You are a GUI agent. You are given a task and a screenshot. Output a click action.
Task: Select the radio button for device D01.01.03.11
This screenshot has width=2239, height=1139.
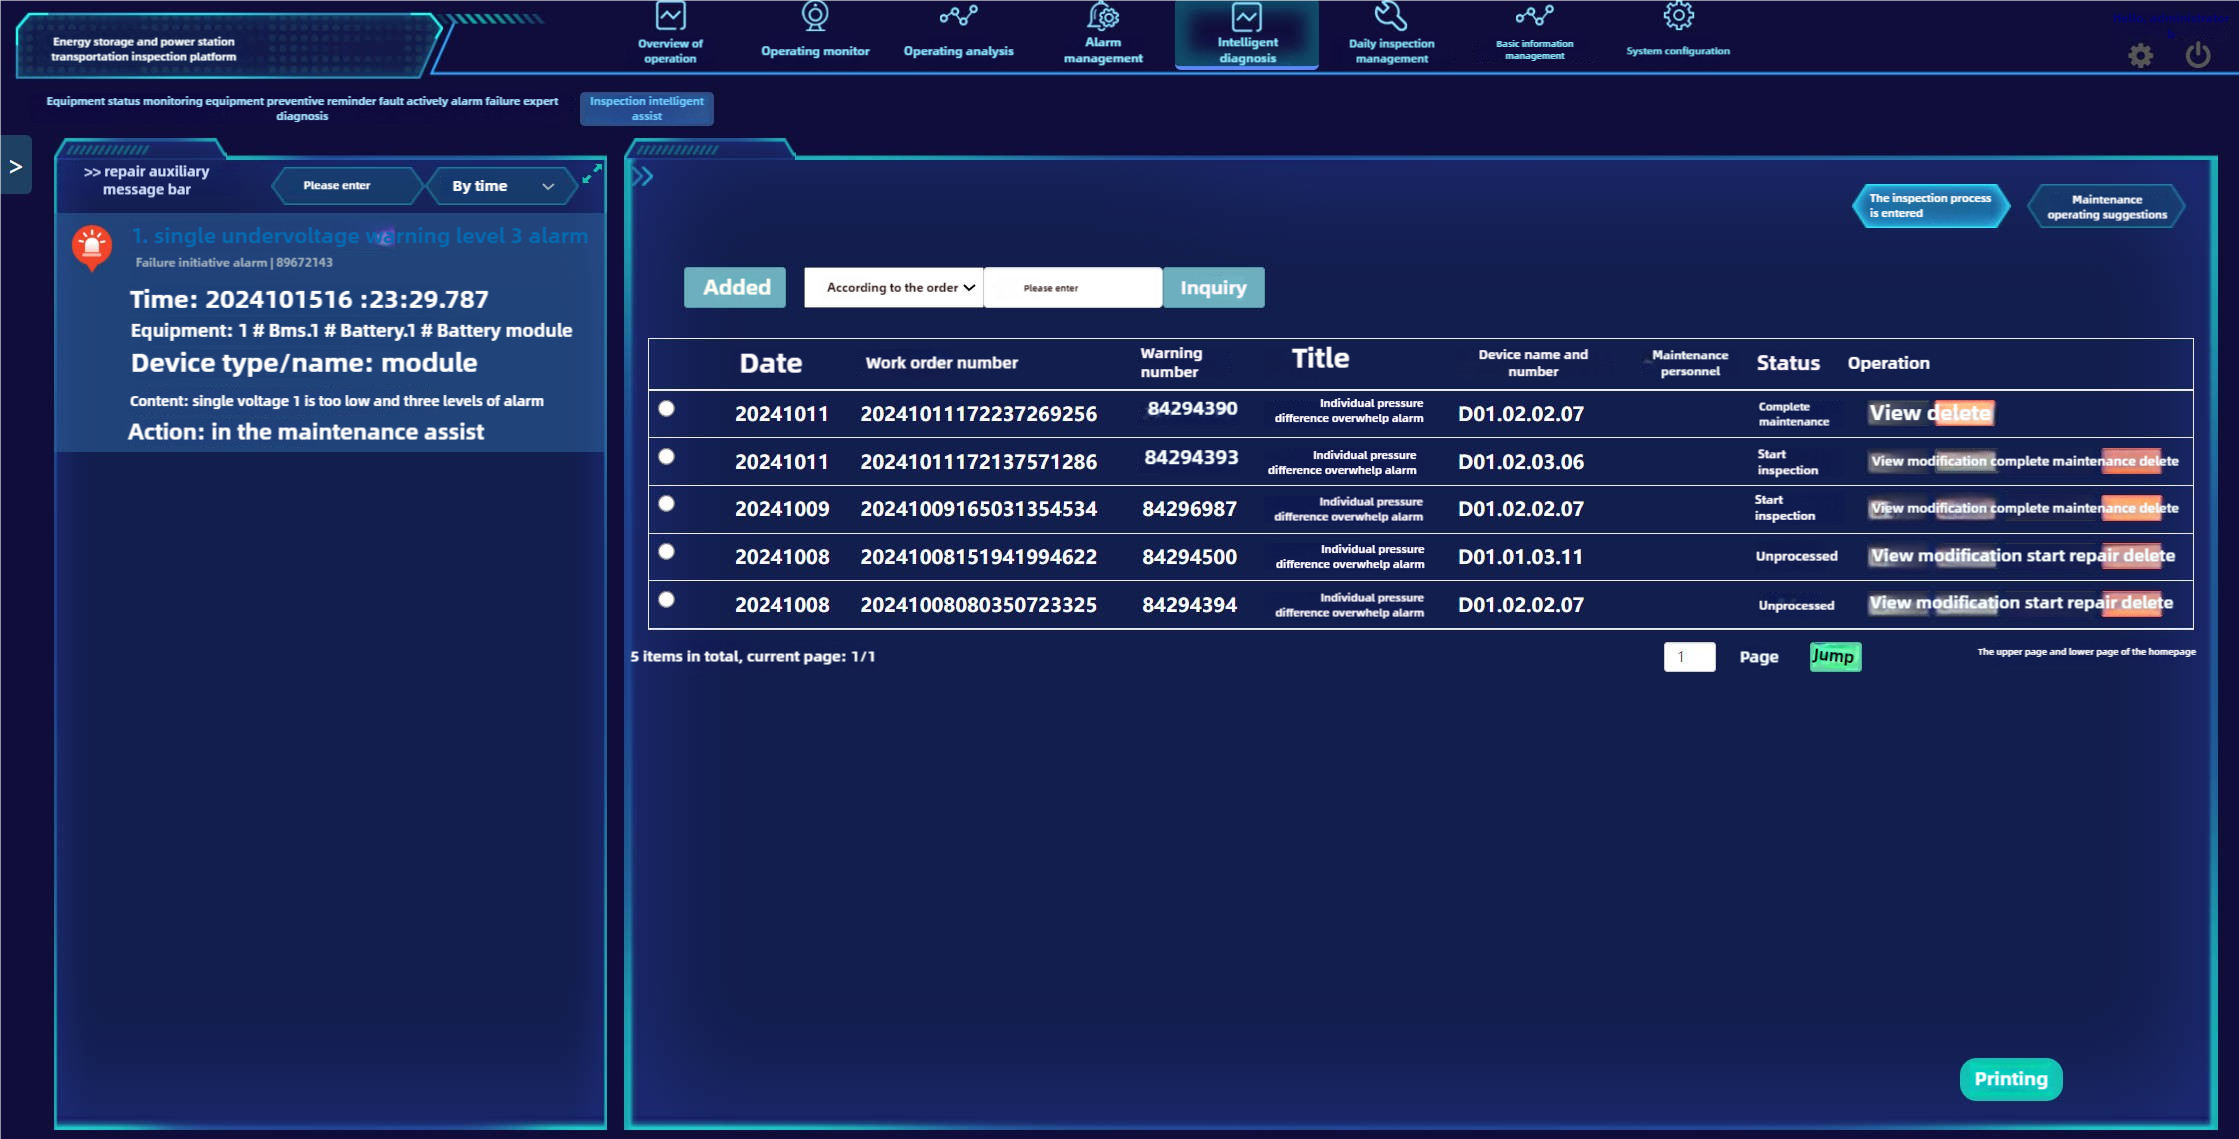click(667, 552)
